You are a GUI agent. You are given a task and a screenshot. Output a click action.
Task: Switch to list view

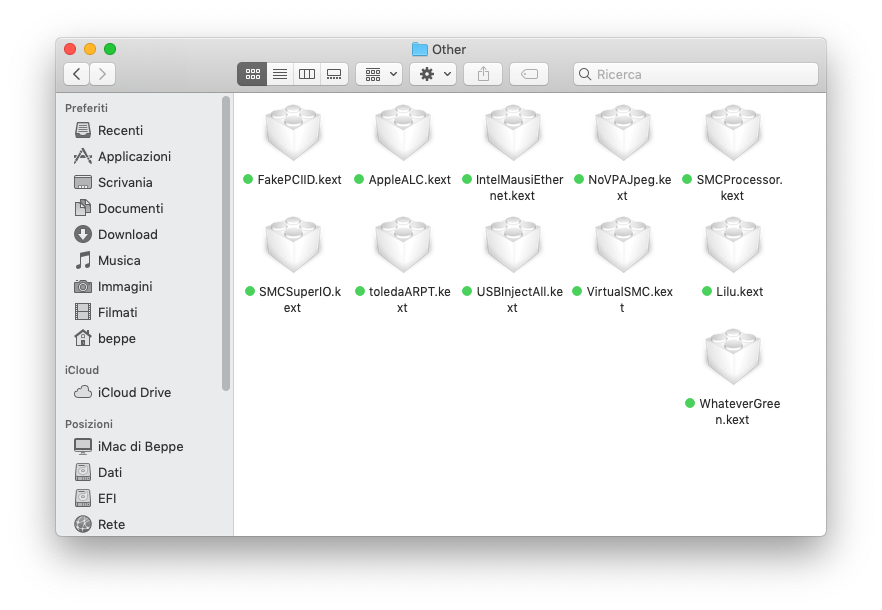coord(280,74)
